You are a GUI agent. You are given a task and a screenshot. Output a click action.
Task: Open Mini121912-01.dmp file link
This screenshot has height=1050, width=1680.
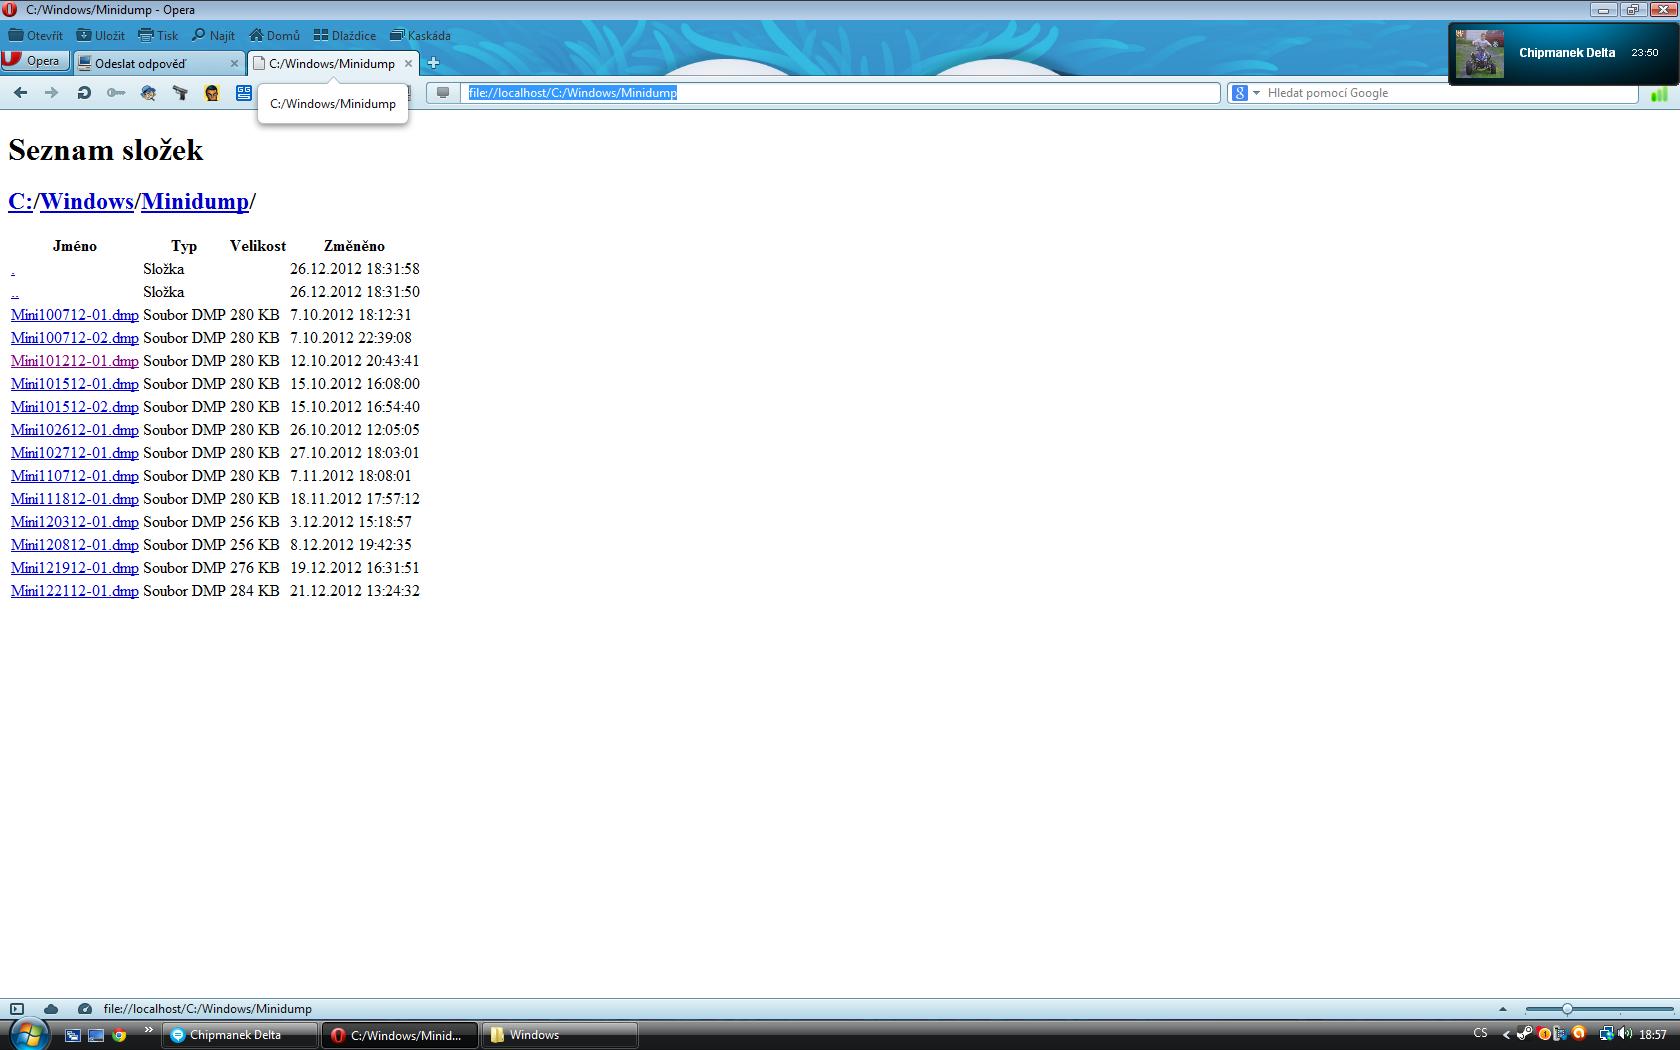(x=75, y=568)
